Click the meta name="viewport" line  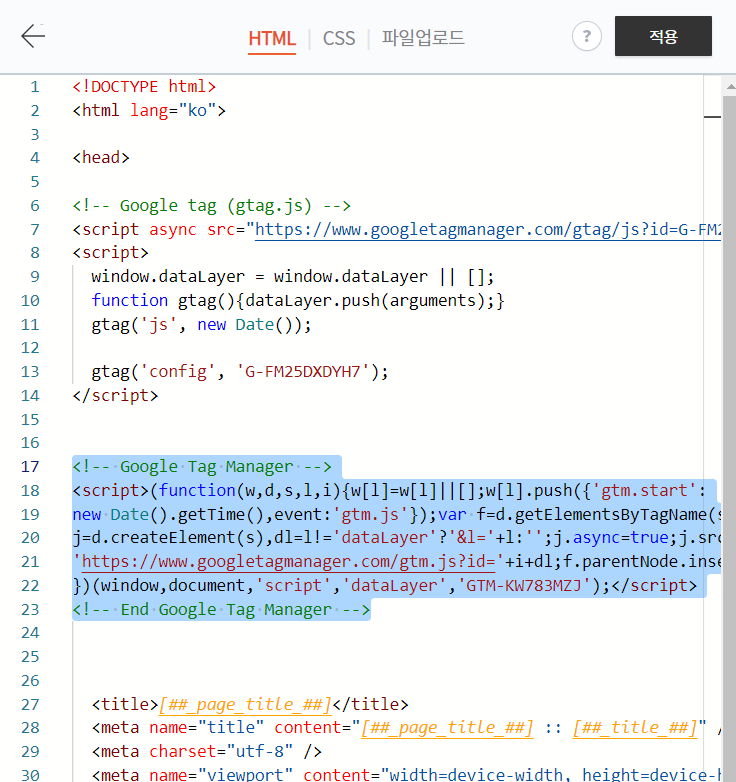(x=406, y=775)
